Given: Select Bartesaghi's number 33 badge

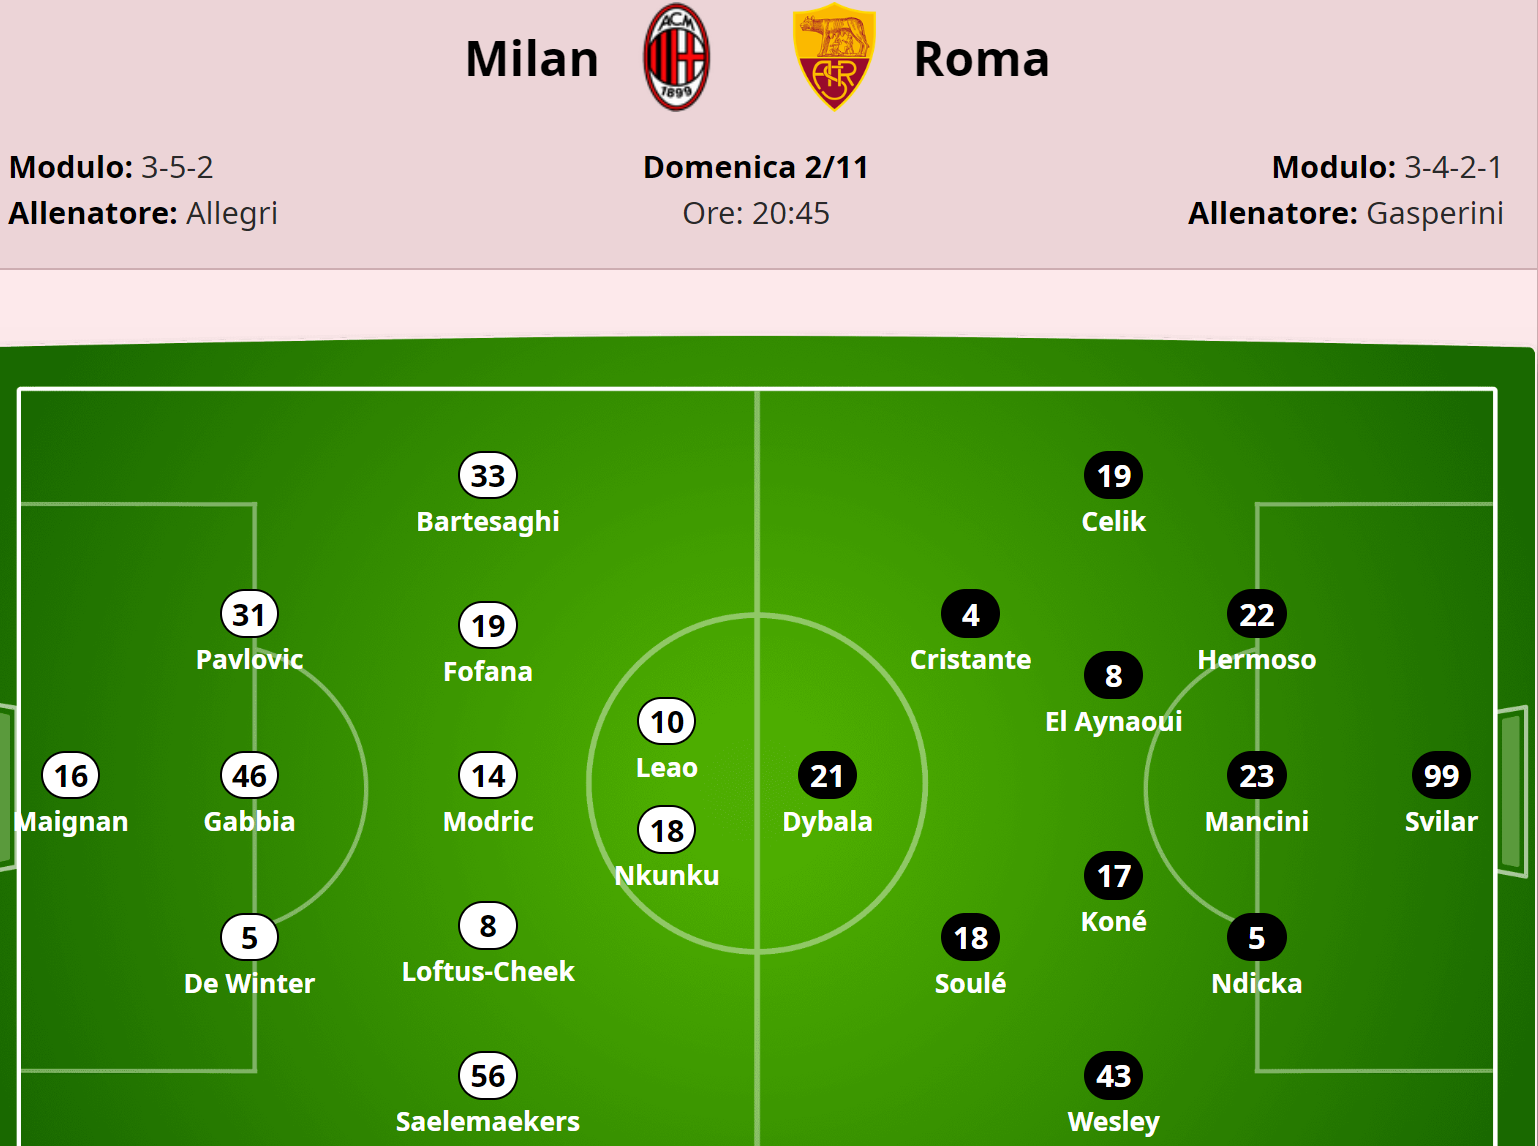Looking at the screenshot, I should click(x=488, y=476).
